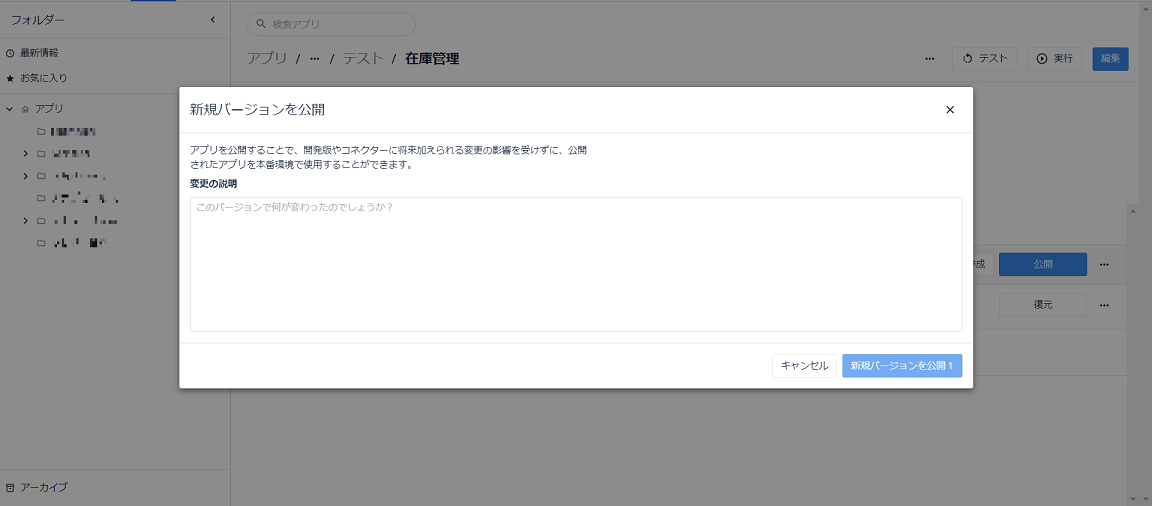Click the テスト button in header
Viewport: 1152px width, 506px height.
coord(984,59)
